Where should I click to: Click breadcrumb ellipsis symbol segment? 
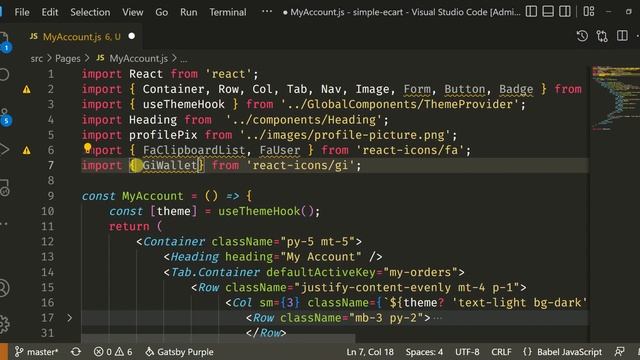[x=184, y=60]
